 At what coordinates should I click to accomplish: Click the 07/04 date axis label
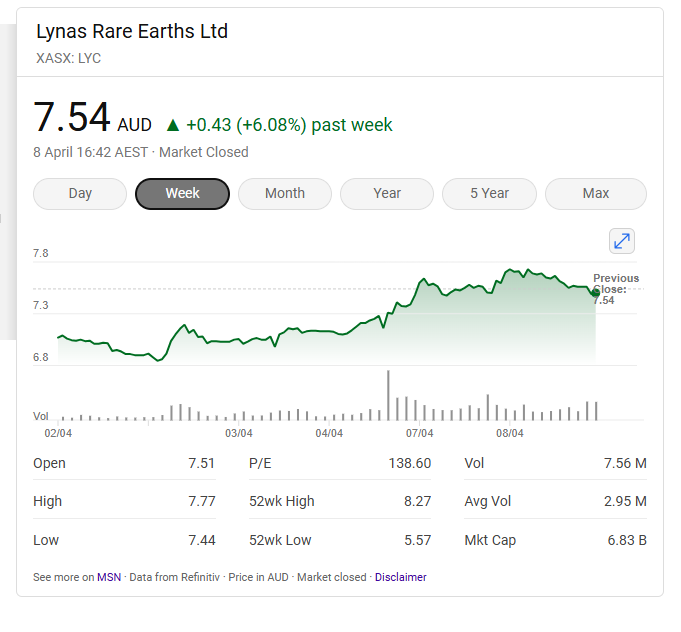(x=419, y=433)
